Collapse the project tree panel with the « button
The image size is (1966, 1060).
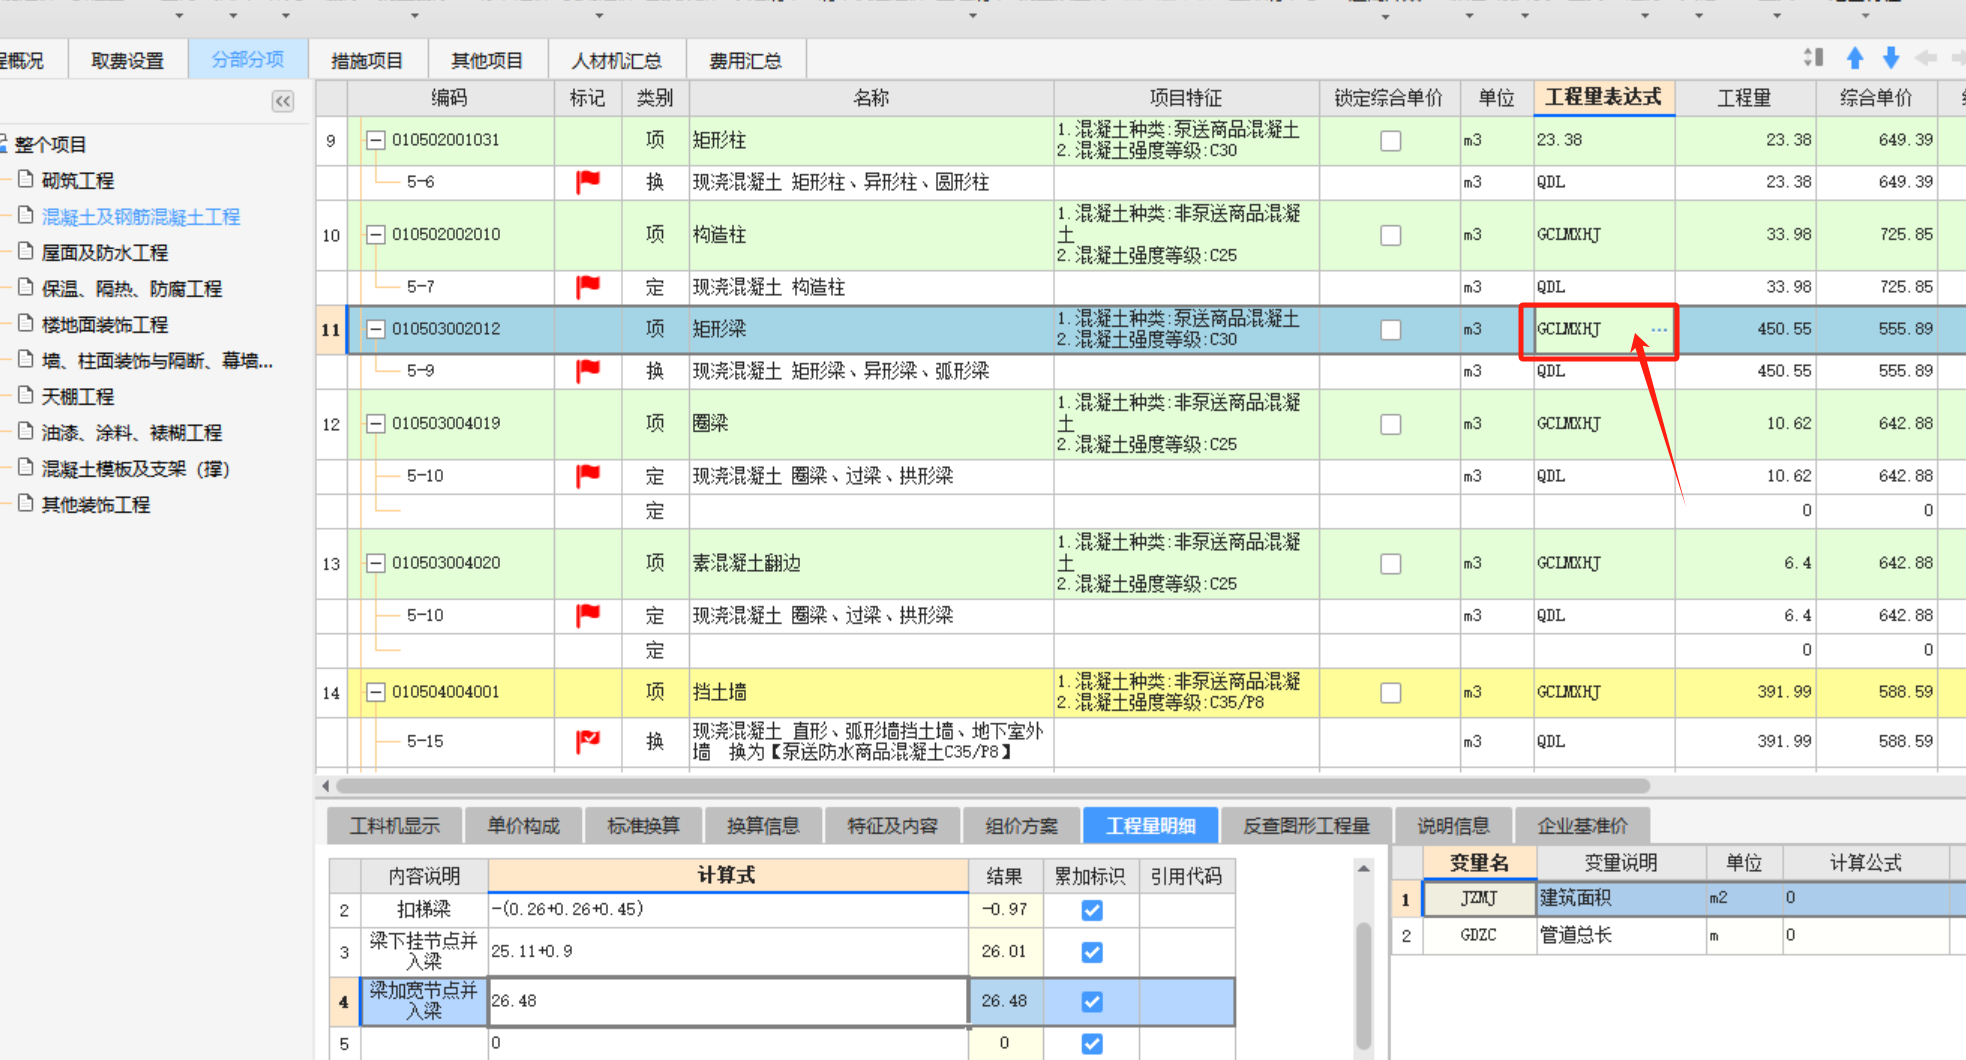pyautogui.click(x=283, y=101)
